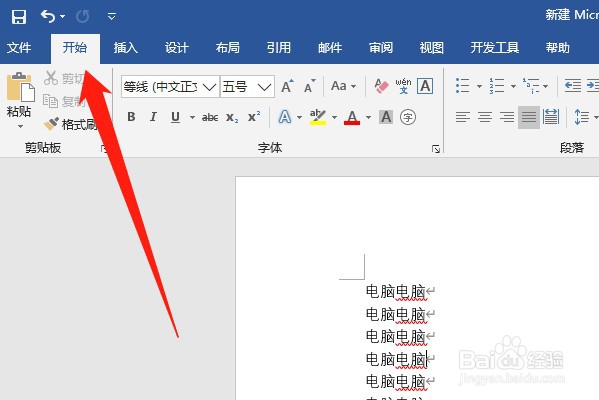Click the Redo/Repeat icon
The width and height of the screenshot is (599, 400).
tap(83, 16)
